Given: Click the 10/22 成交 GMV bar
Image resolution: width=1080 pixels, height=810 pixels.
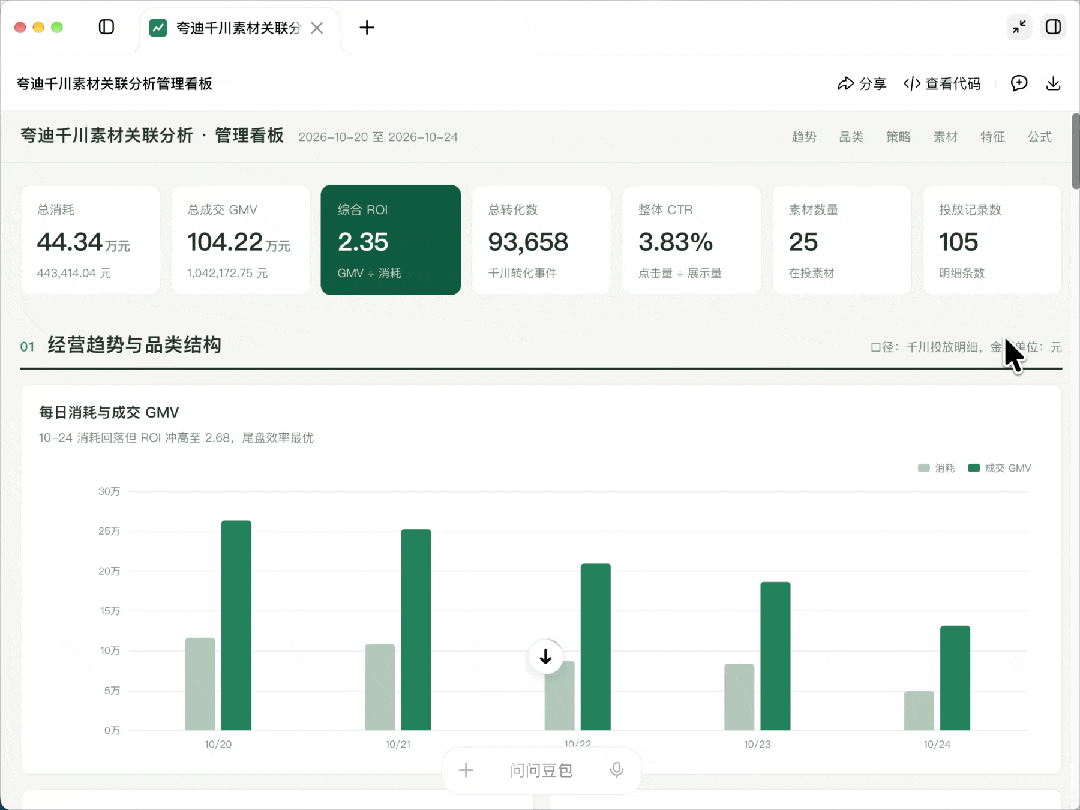Looking at the screenshot, I should pos(596,647).
